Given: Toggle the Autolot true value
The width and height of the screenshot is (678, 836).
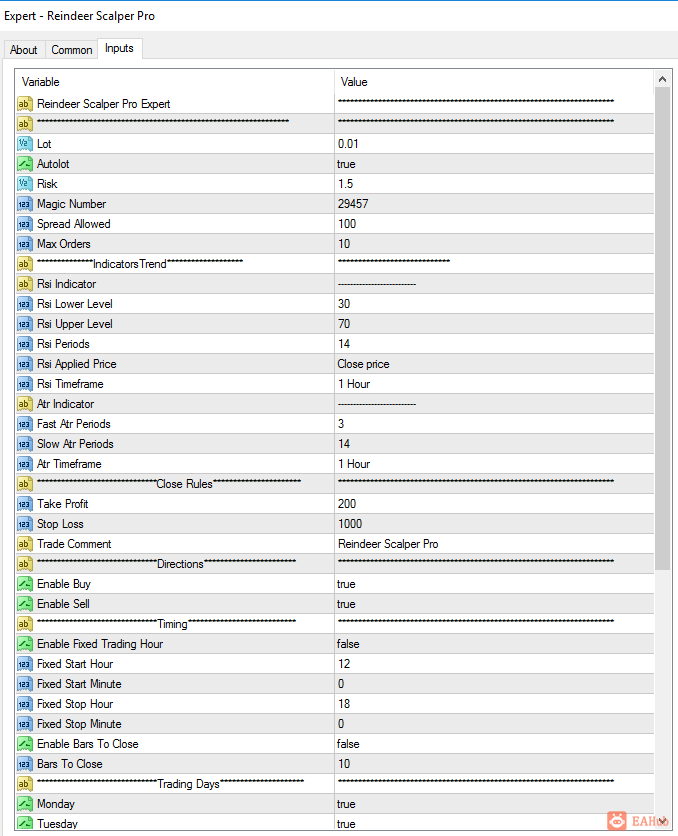Looking at the screenshot, I should [494, 164].
